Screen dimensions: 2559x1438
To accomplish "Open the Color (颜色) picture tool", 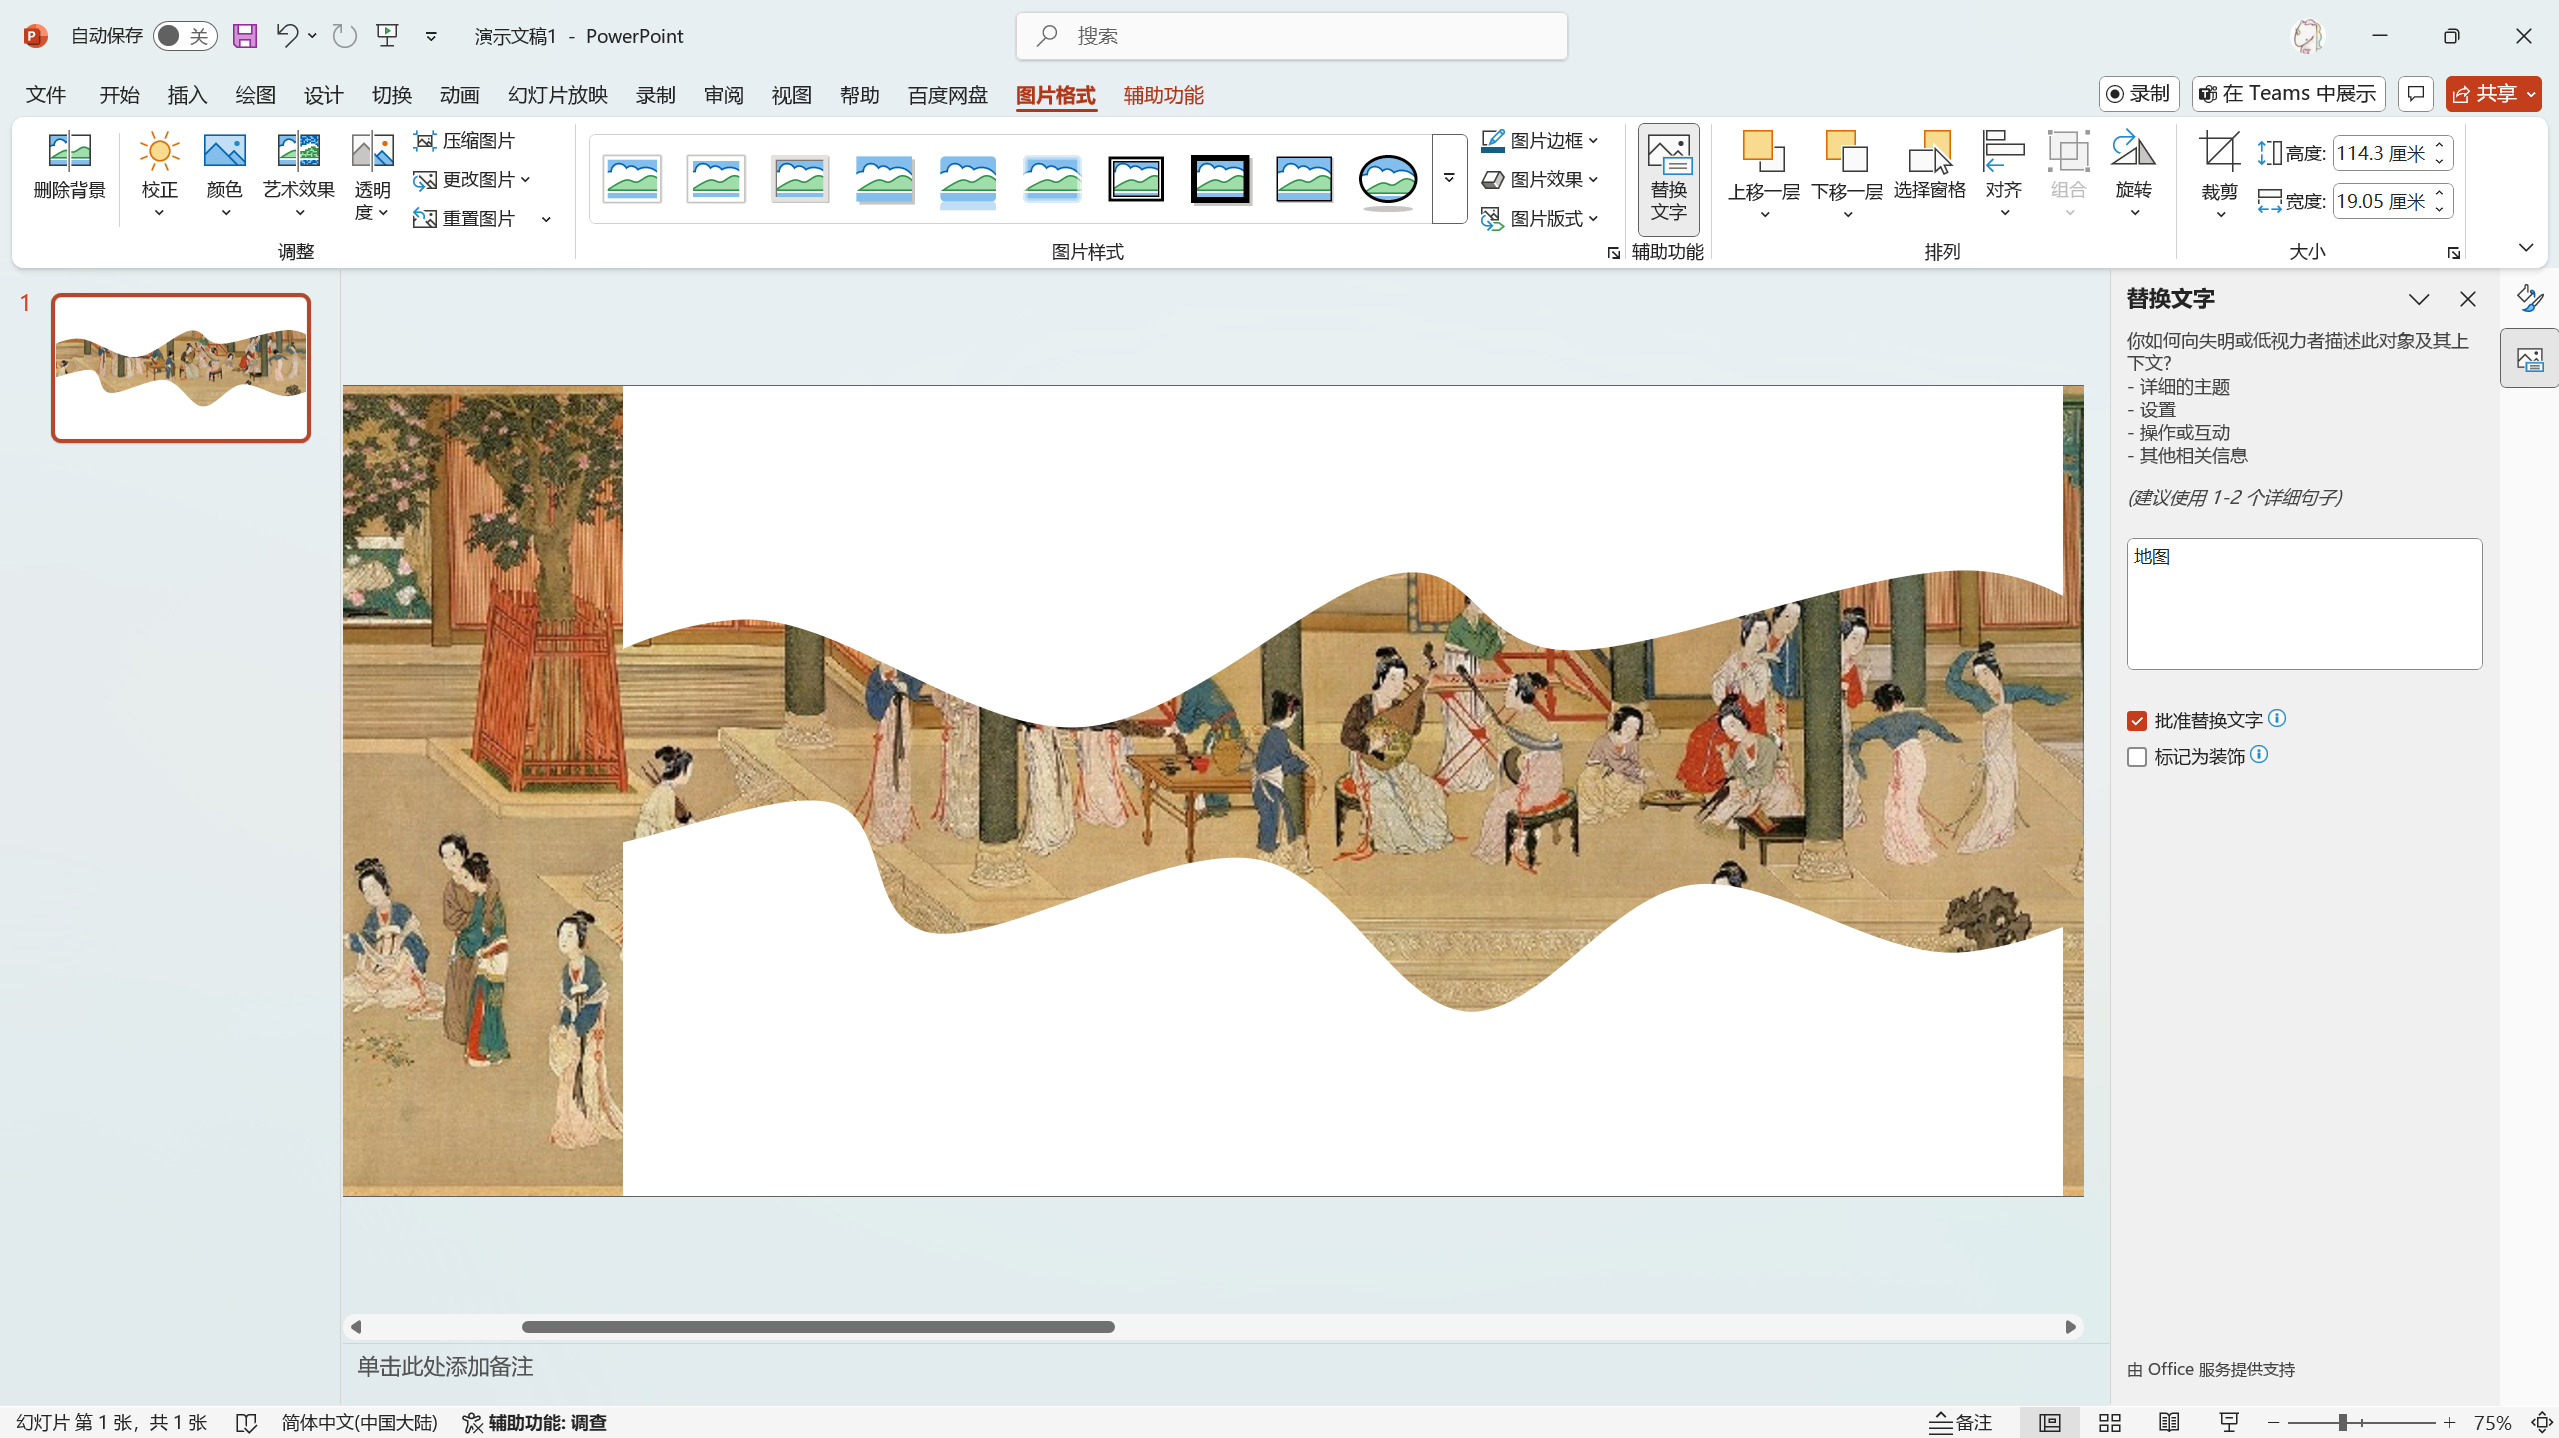I will 224,175.
